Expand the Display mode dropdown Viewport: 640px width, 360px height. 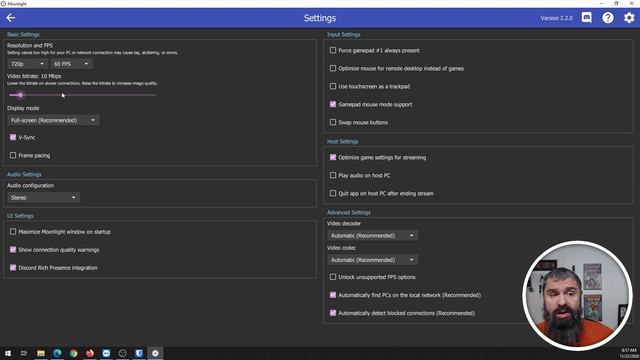[x=53, y=120]
